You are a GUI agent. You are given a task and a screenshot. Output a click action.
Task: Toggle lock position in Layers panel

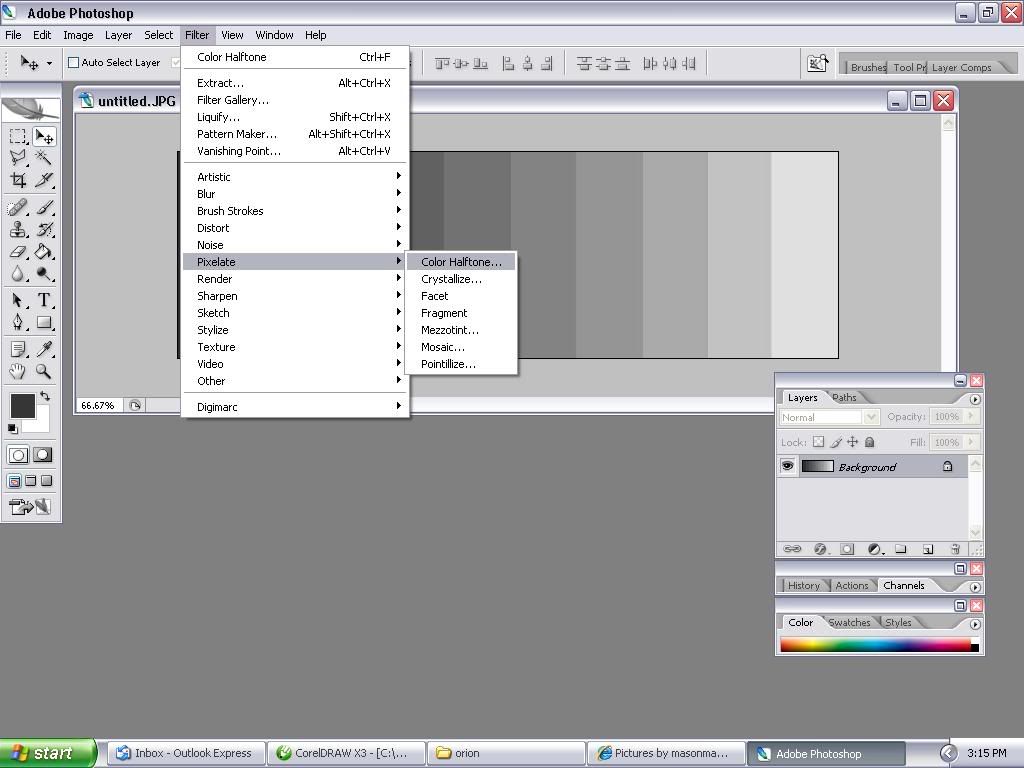coord(853,442)
